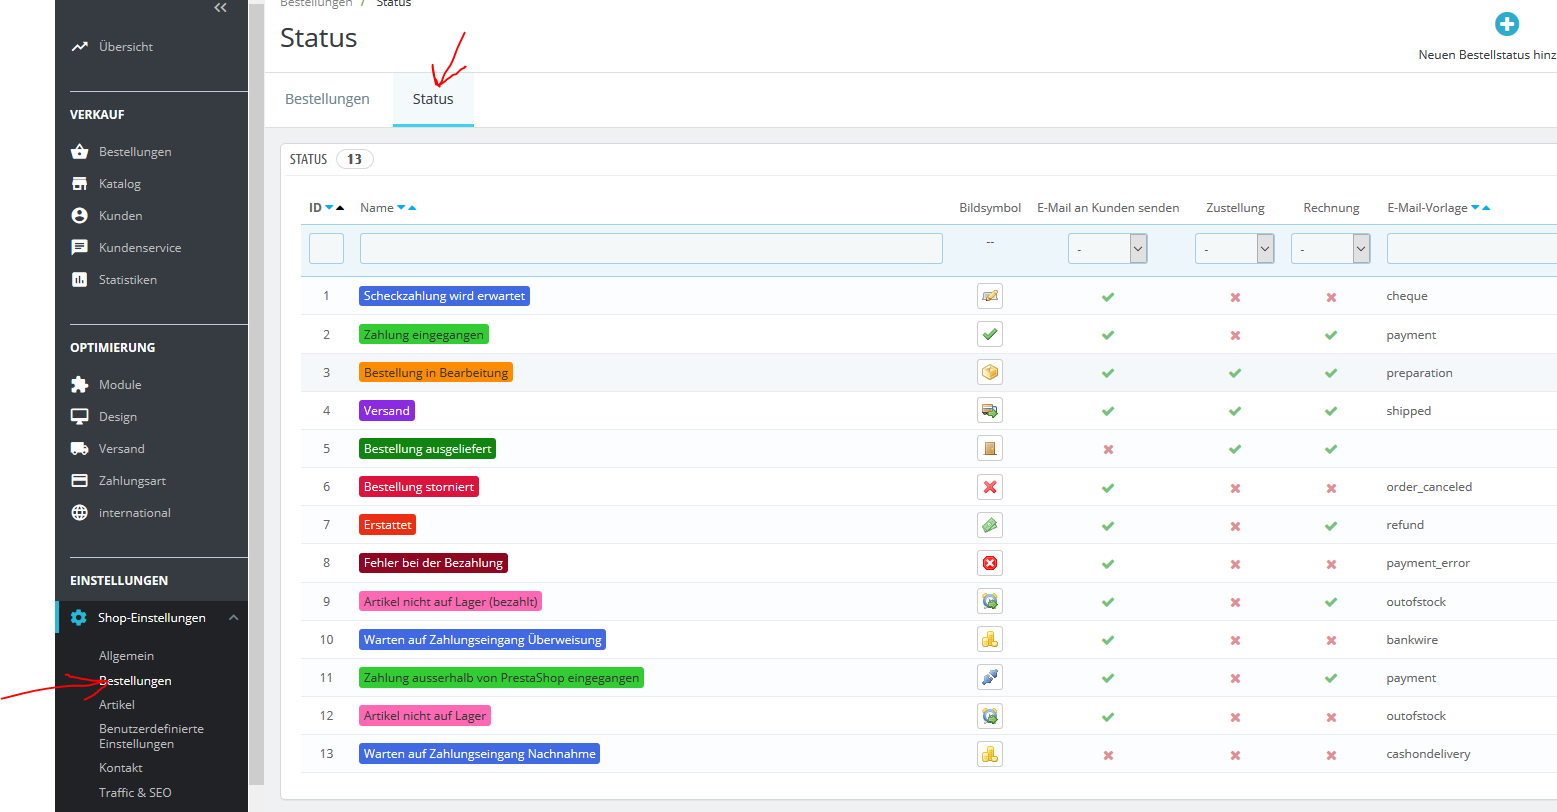The width and height of the screenshot is (1557, 812).
Task: Click the Statistiken bar-chart icon
Action: [x=80, y=280]
